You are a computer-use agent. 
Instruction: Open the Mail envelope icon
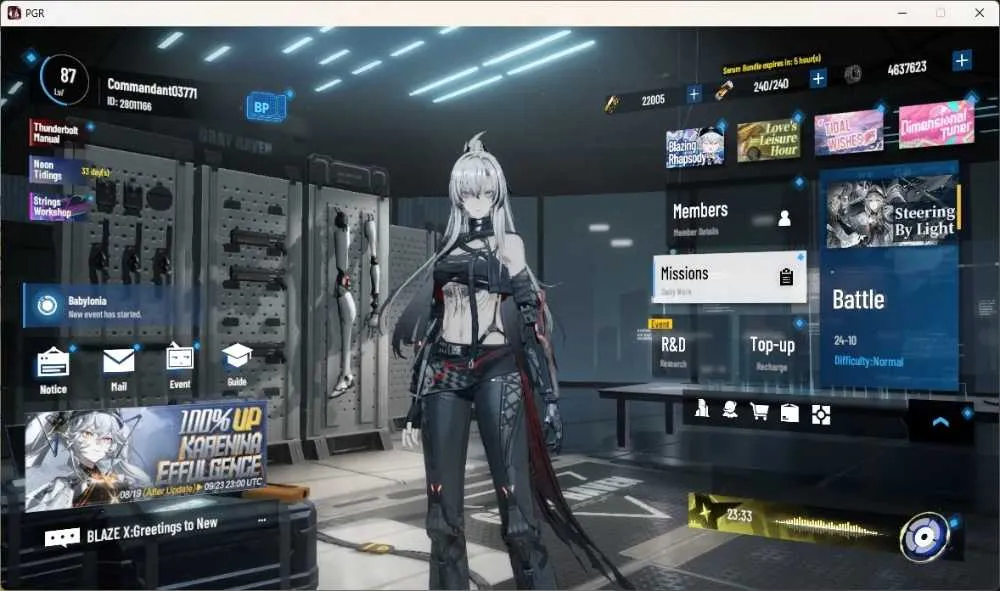tap(119, 361)
